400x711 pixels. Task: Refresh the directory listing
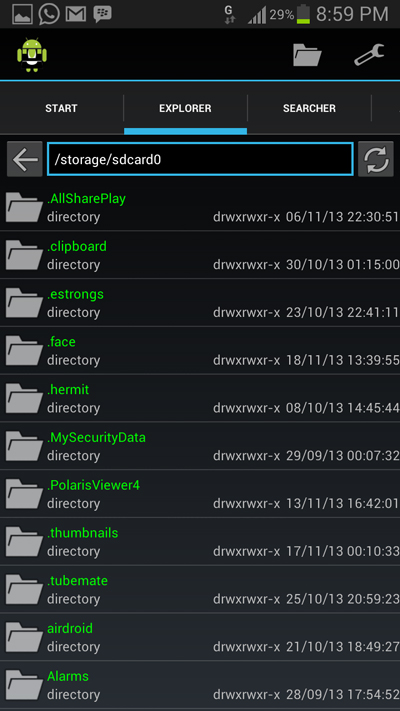(x=376, y=159)
